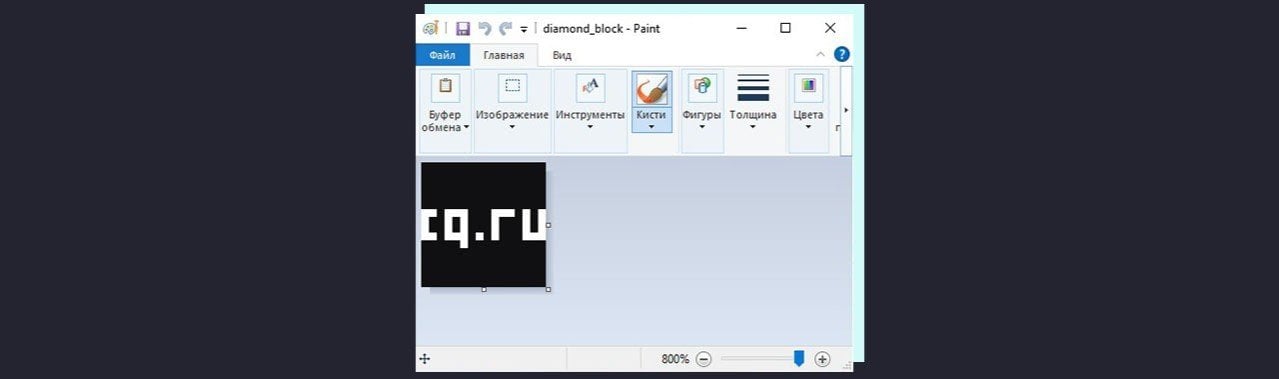This screenshot has height=379, width=1279.
Task: Switch to the Вид tab
Action: point(562,55)
